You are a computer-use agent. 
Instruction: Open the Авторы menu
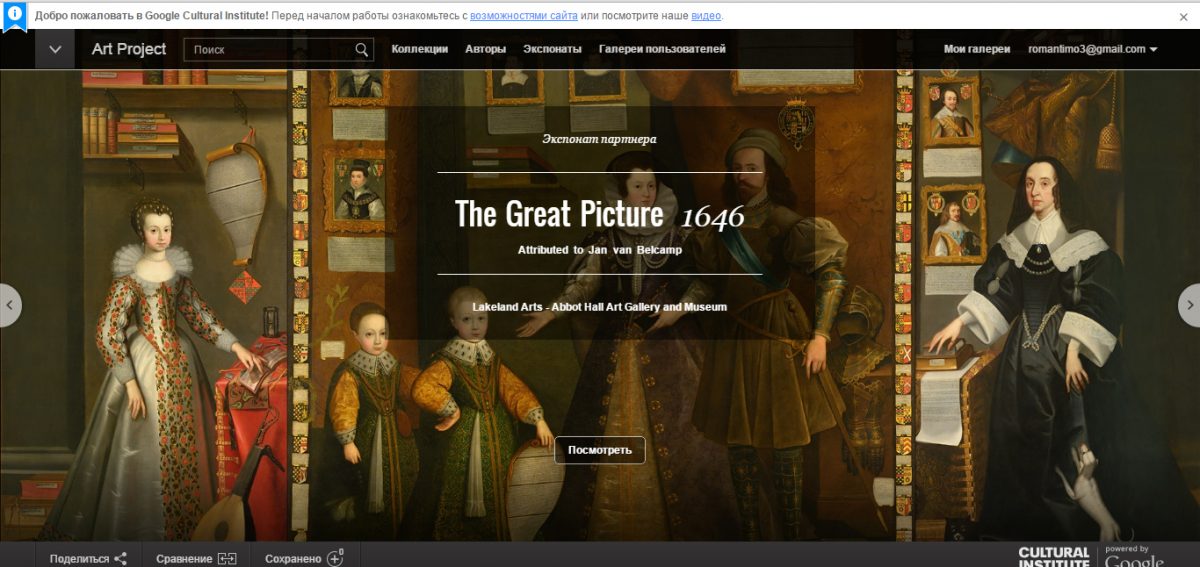[x=486, y=49]
